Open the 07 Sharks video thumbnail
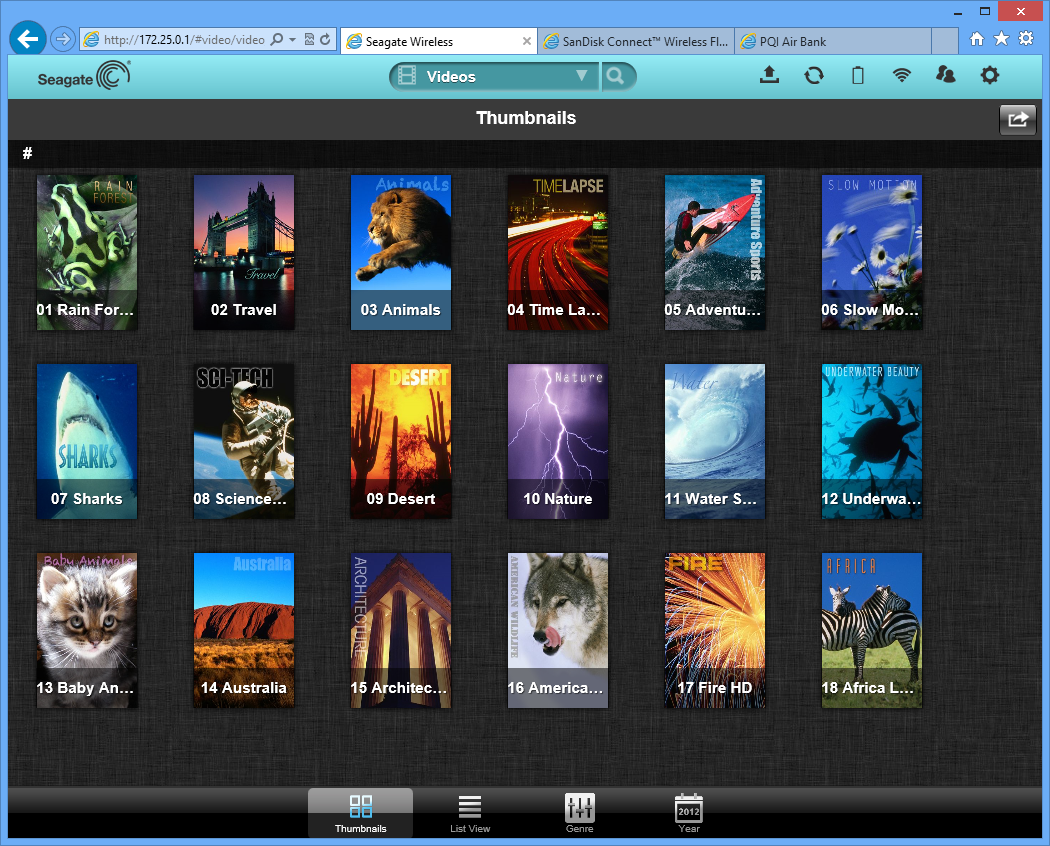1050x846 pixels. [x=87, y=441]
